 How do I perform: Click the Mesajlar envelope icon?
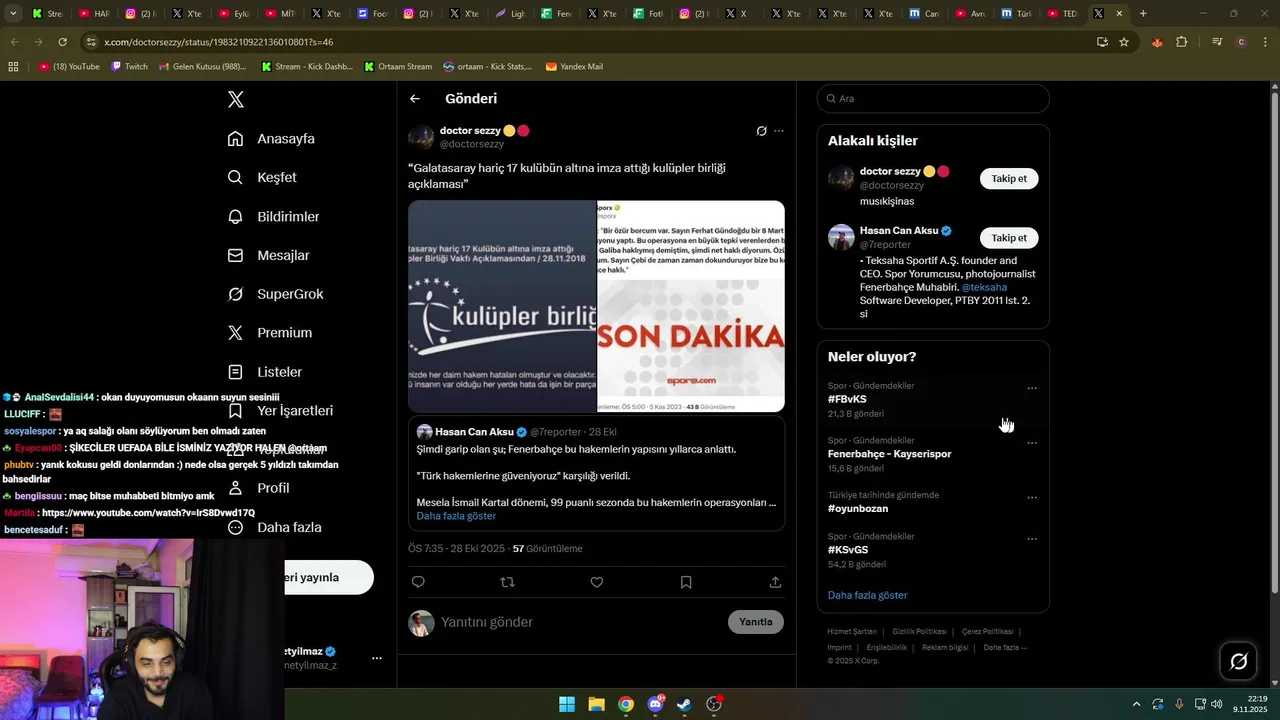pyautogui.click(x=236, y=255)
